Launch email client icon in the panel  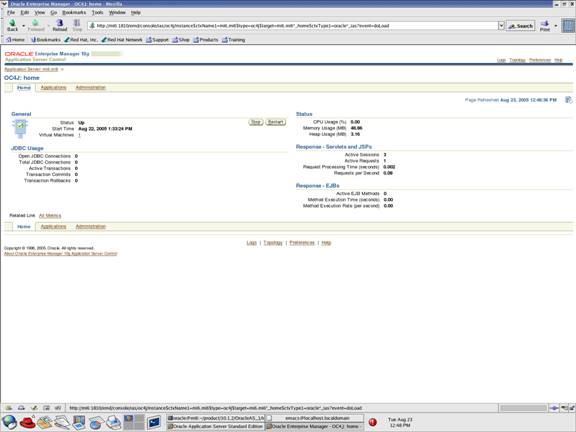(x=44, y=422)
